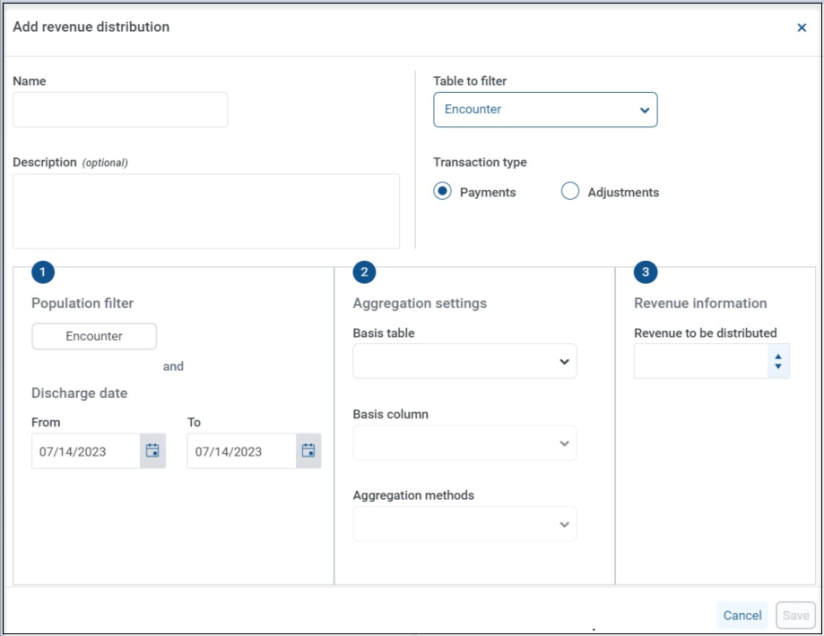This screenshot has height=636, width=824.
Task: Expand the Basis table dropdown
Action: (465, 362)
